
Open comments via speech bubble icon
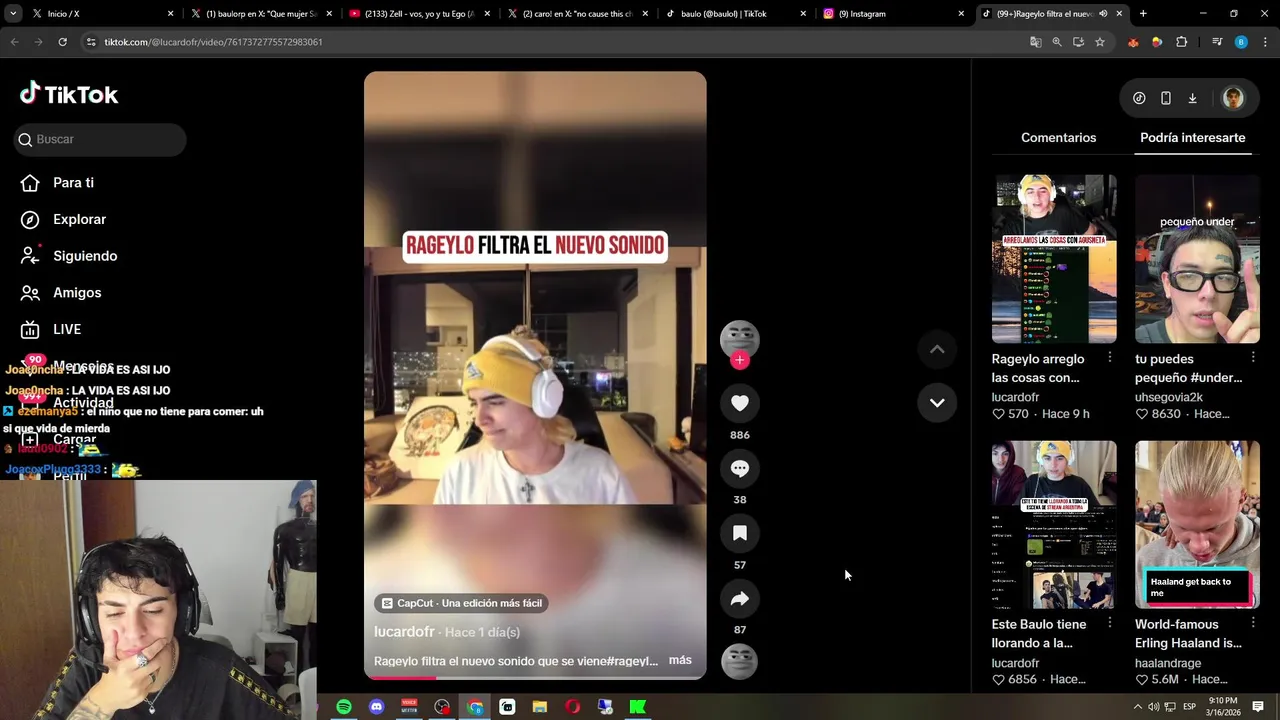point(740,468)
